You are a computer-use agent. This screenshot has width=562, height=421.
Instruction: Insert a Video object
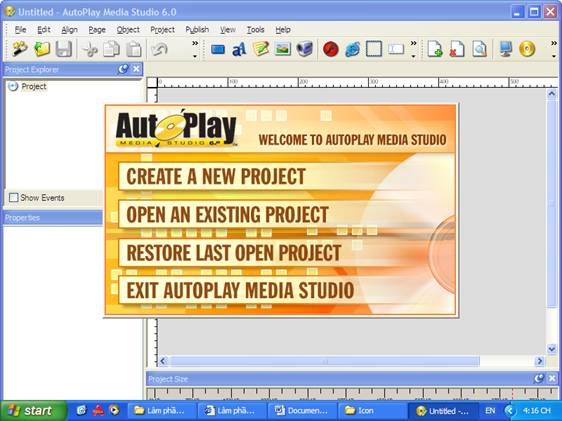pyautogui.click(x=304, y=49)
